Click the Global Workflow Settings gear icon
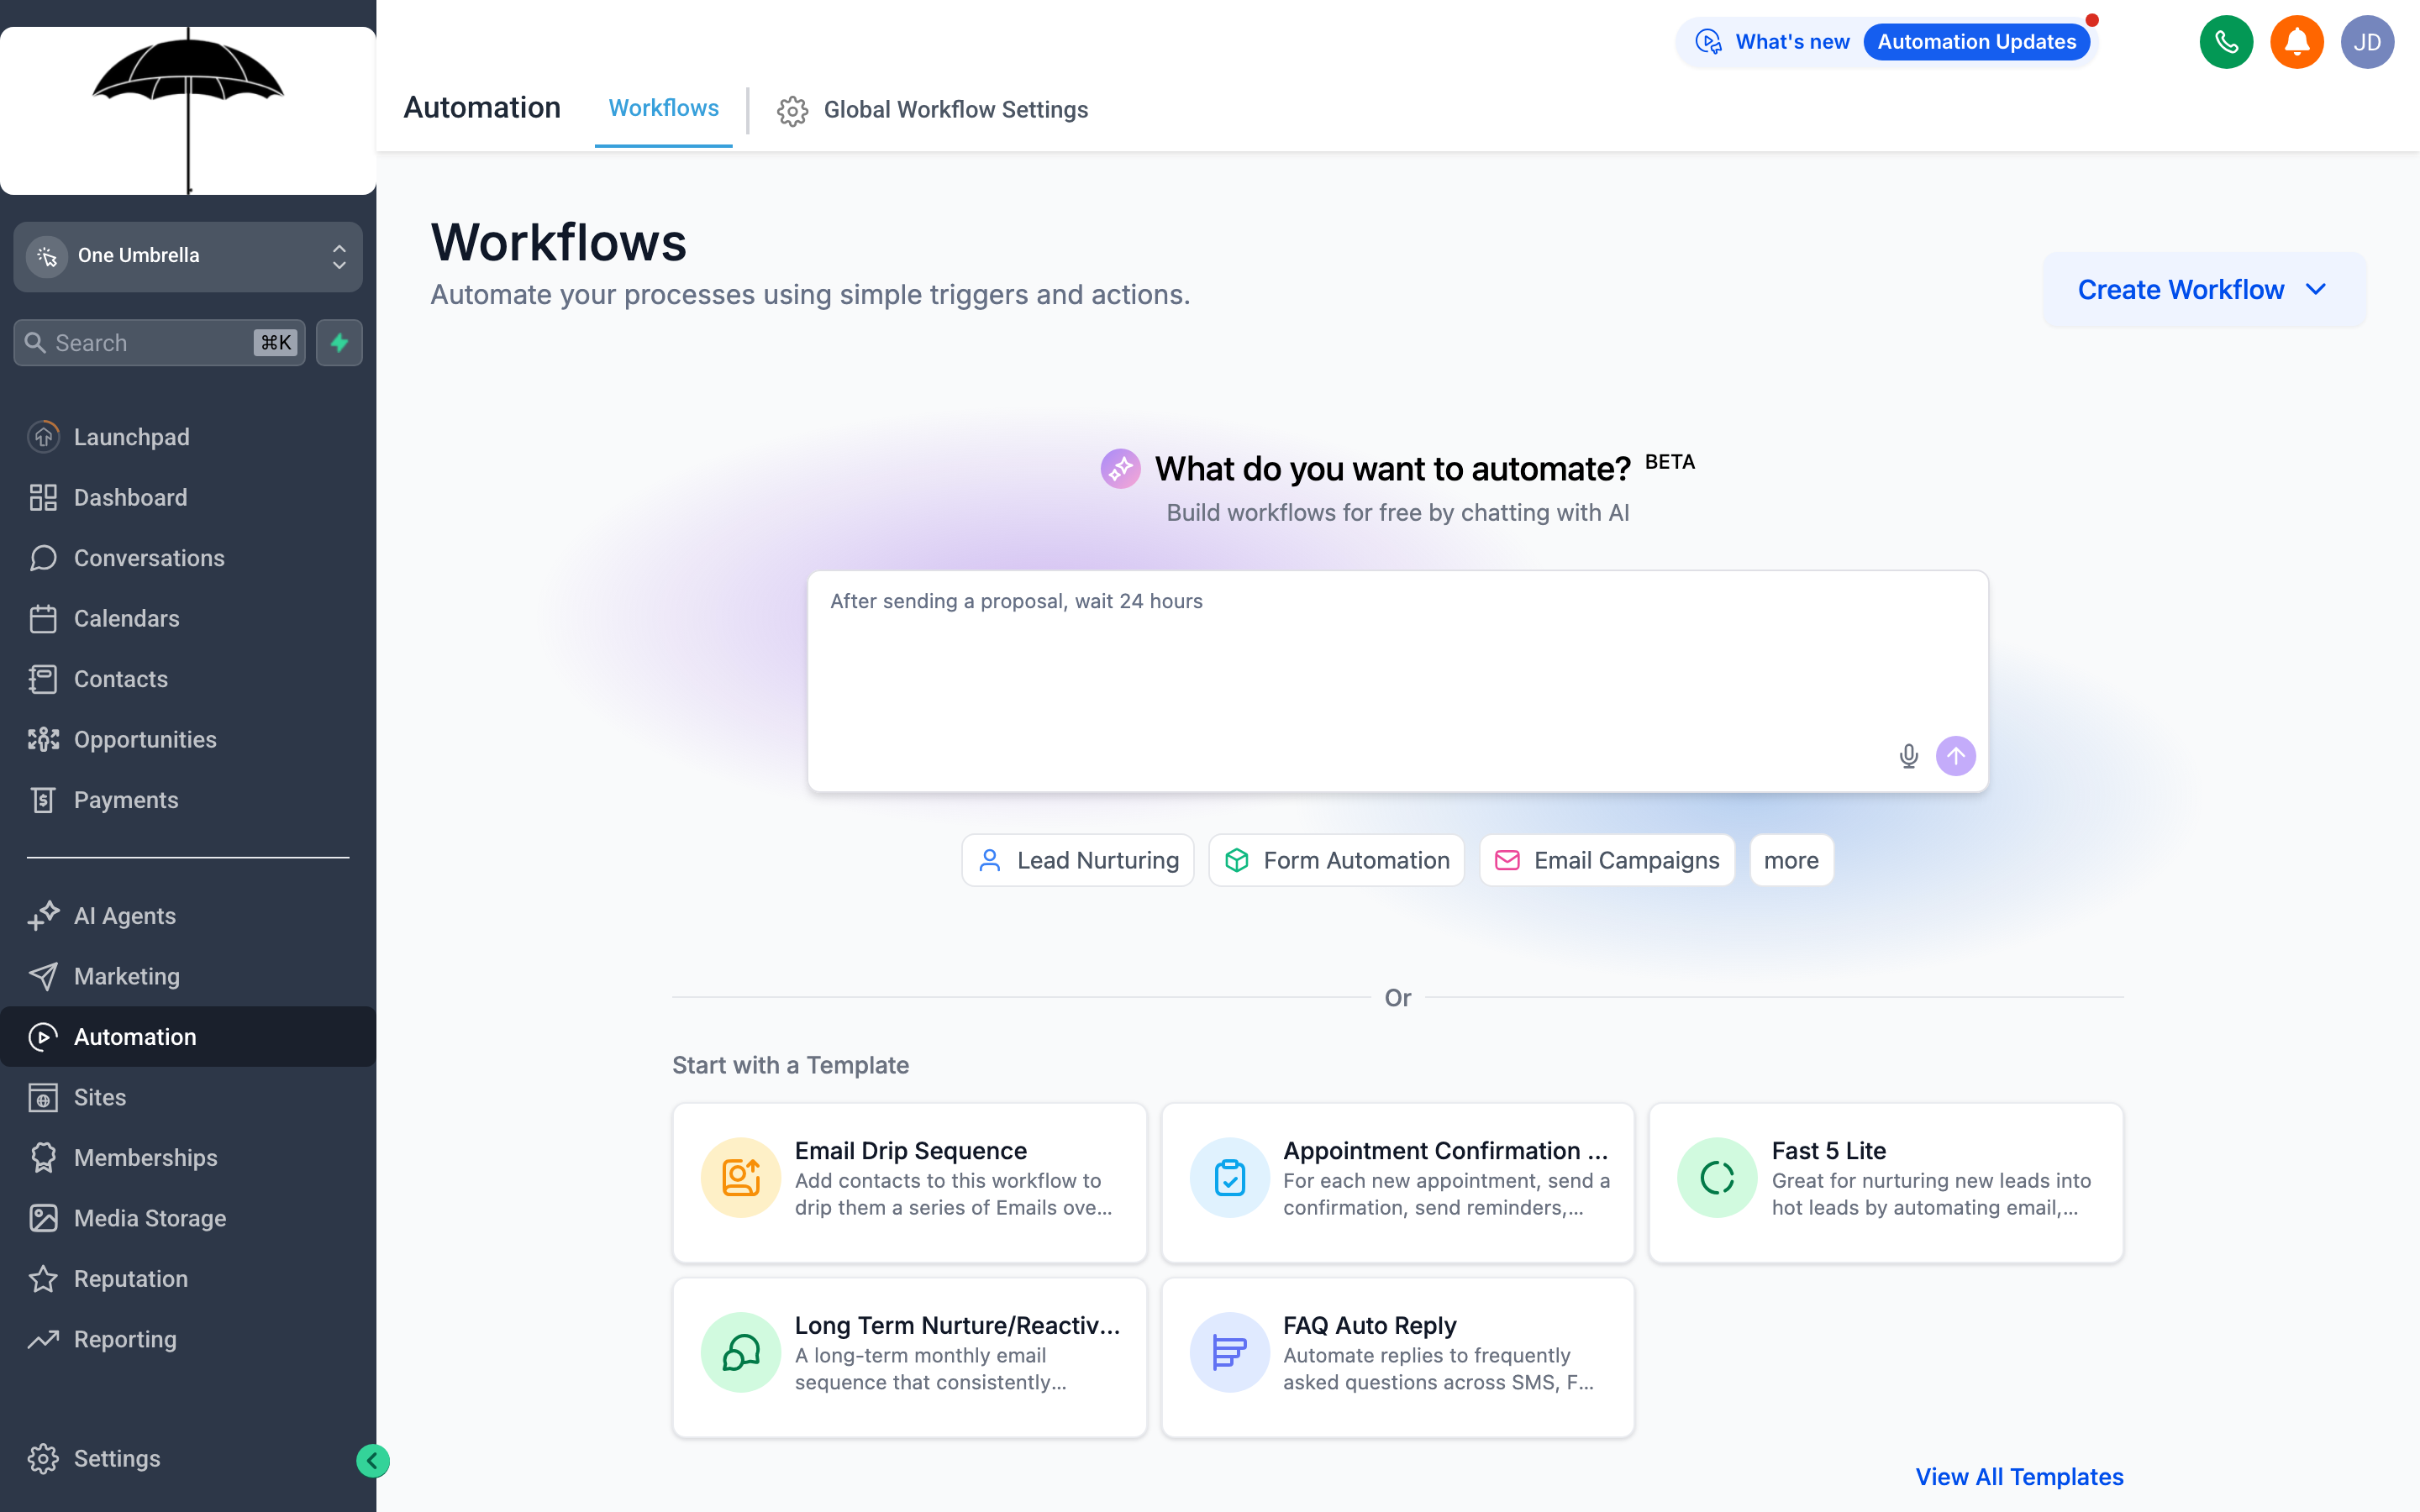Viewport: 2420px width, 1512px height. [x=792, y=110]
